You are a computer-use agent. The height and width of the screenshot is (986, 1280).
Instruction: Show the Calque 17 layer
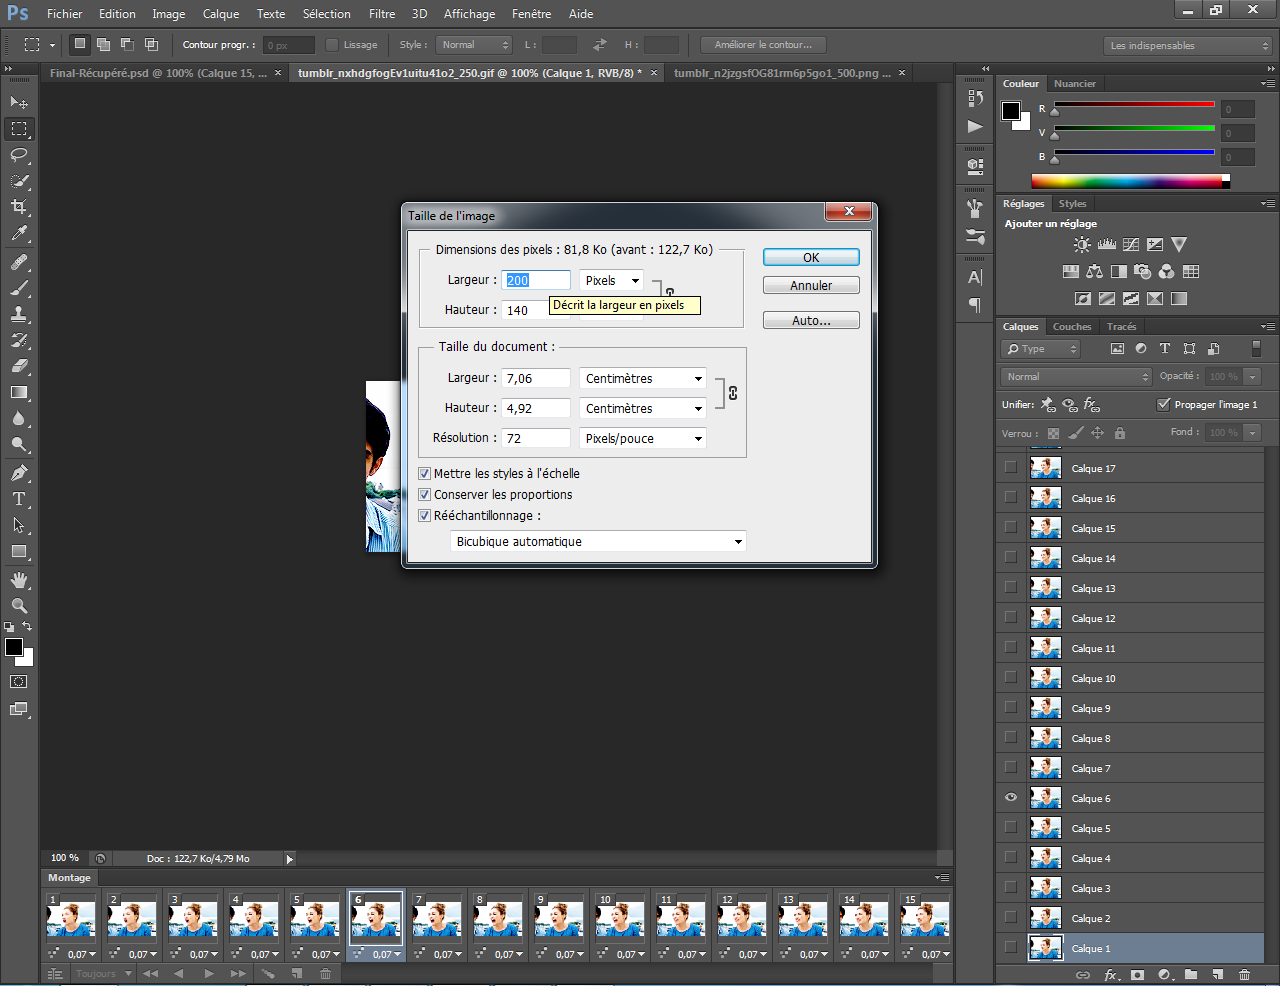coord(1011,468)
